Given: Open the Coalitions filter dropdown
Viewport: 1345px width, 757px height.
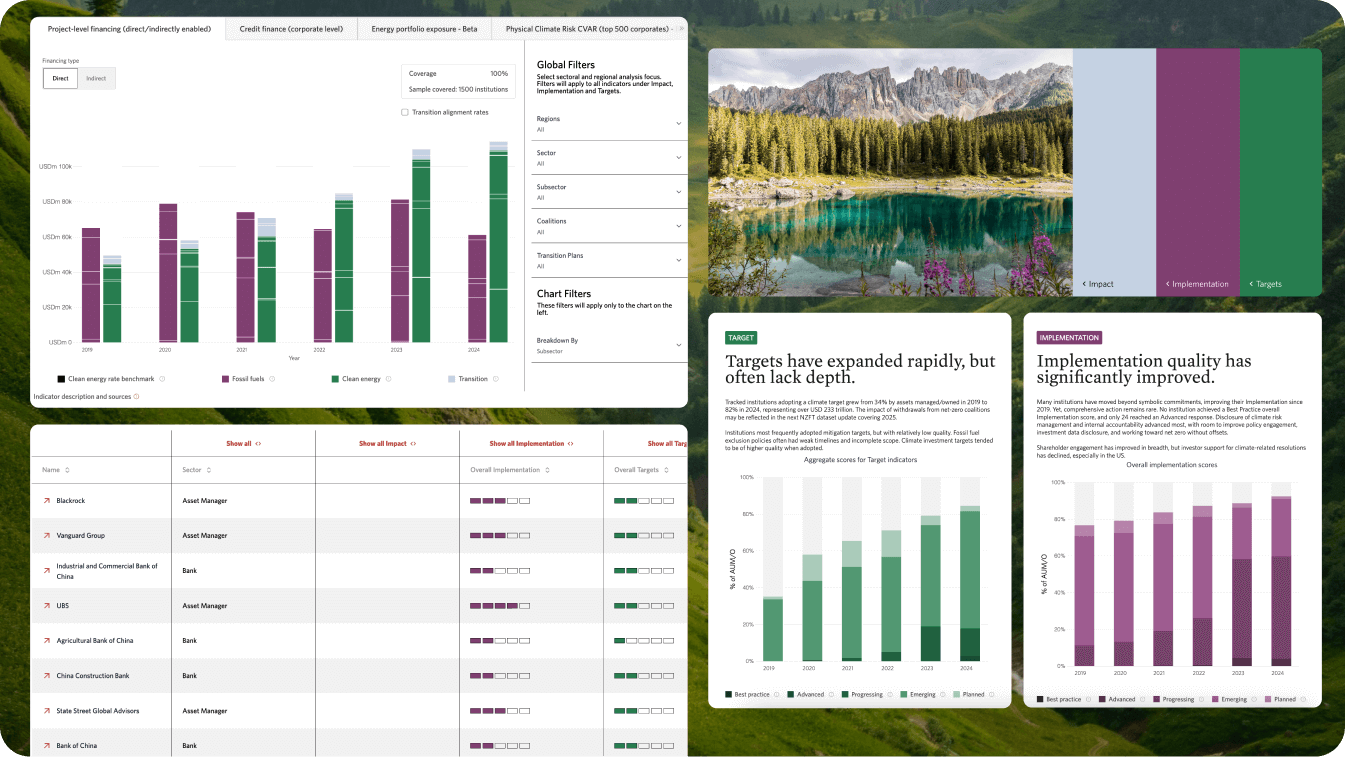Looking at the screenshot, I should point(677,224).
